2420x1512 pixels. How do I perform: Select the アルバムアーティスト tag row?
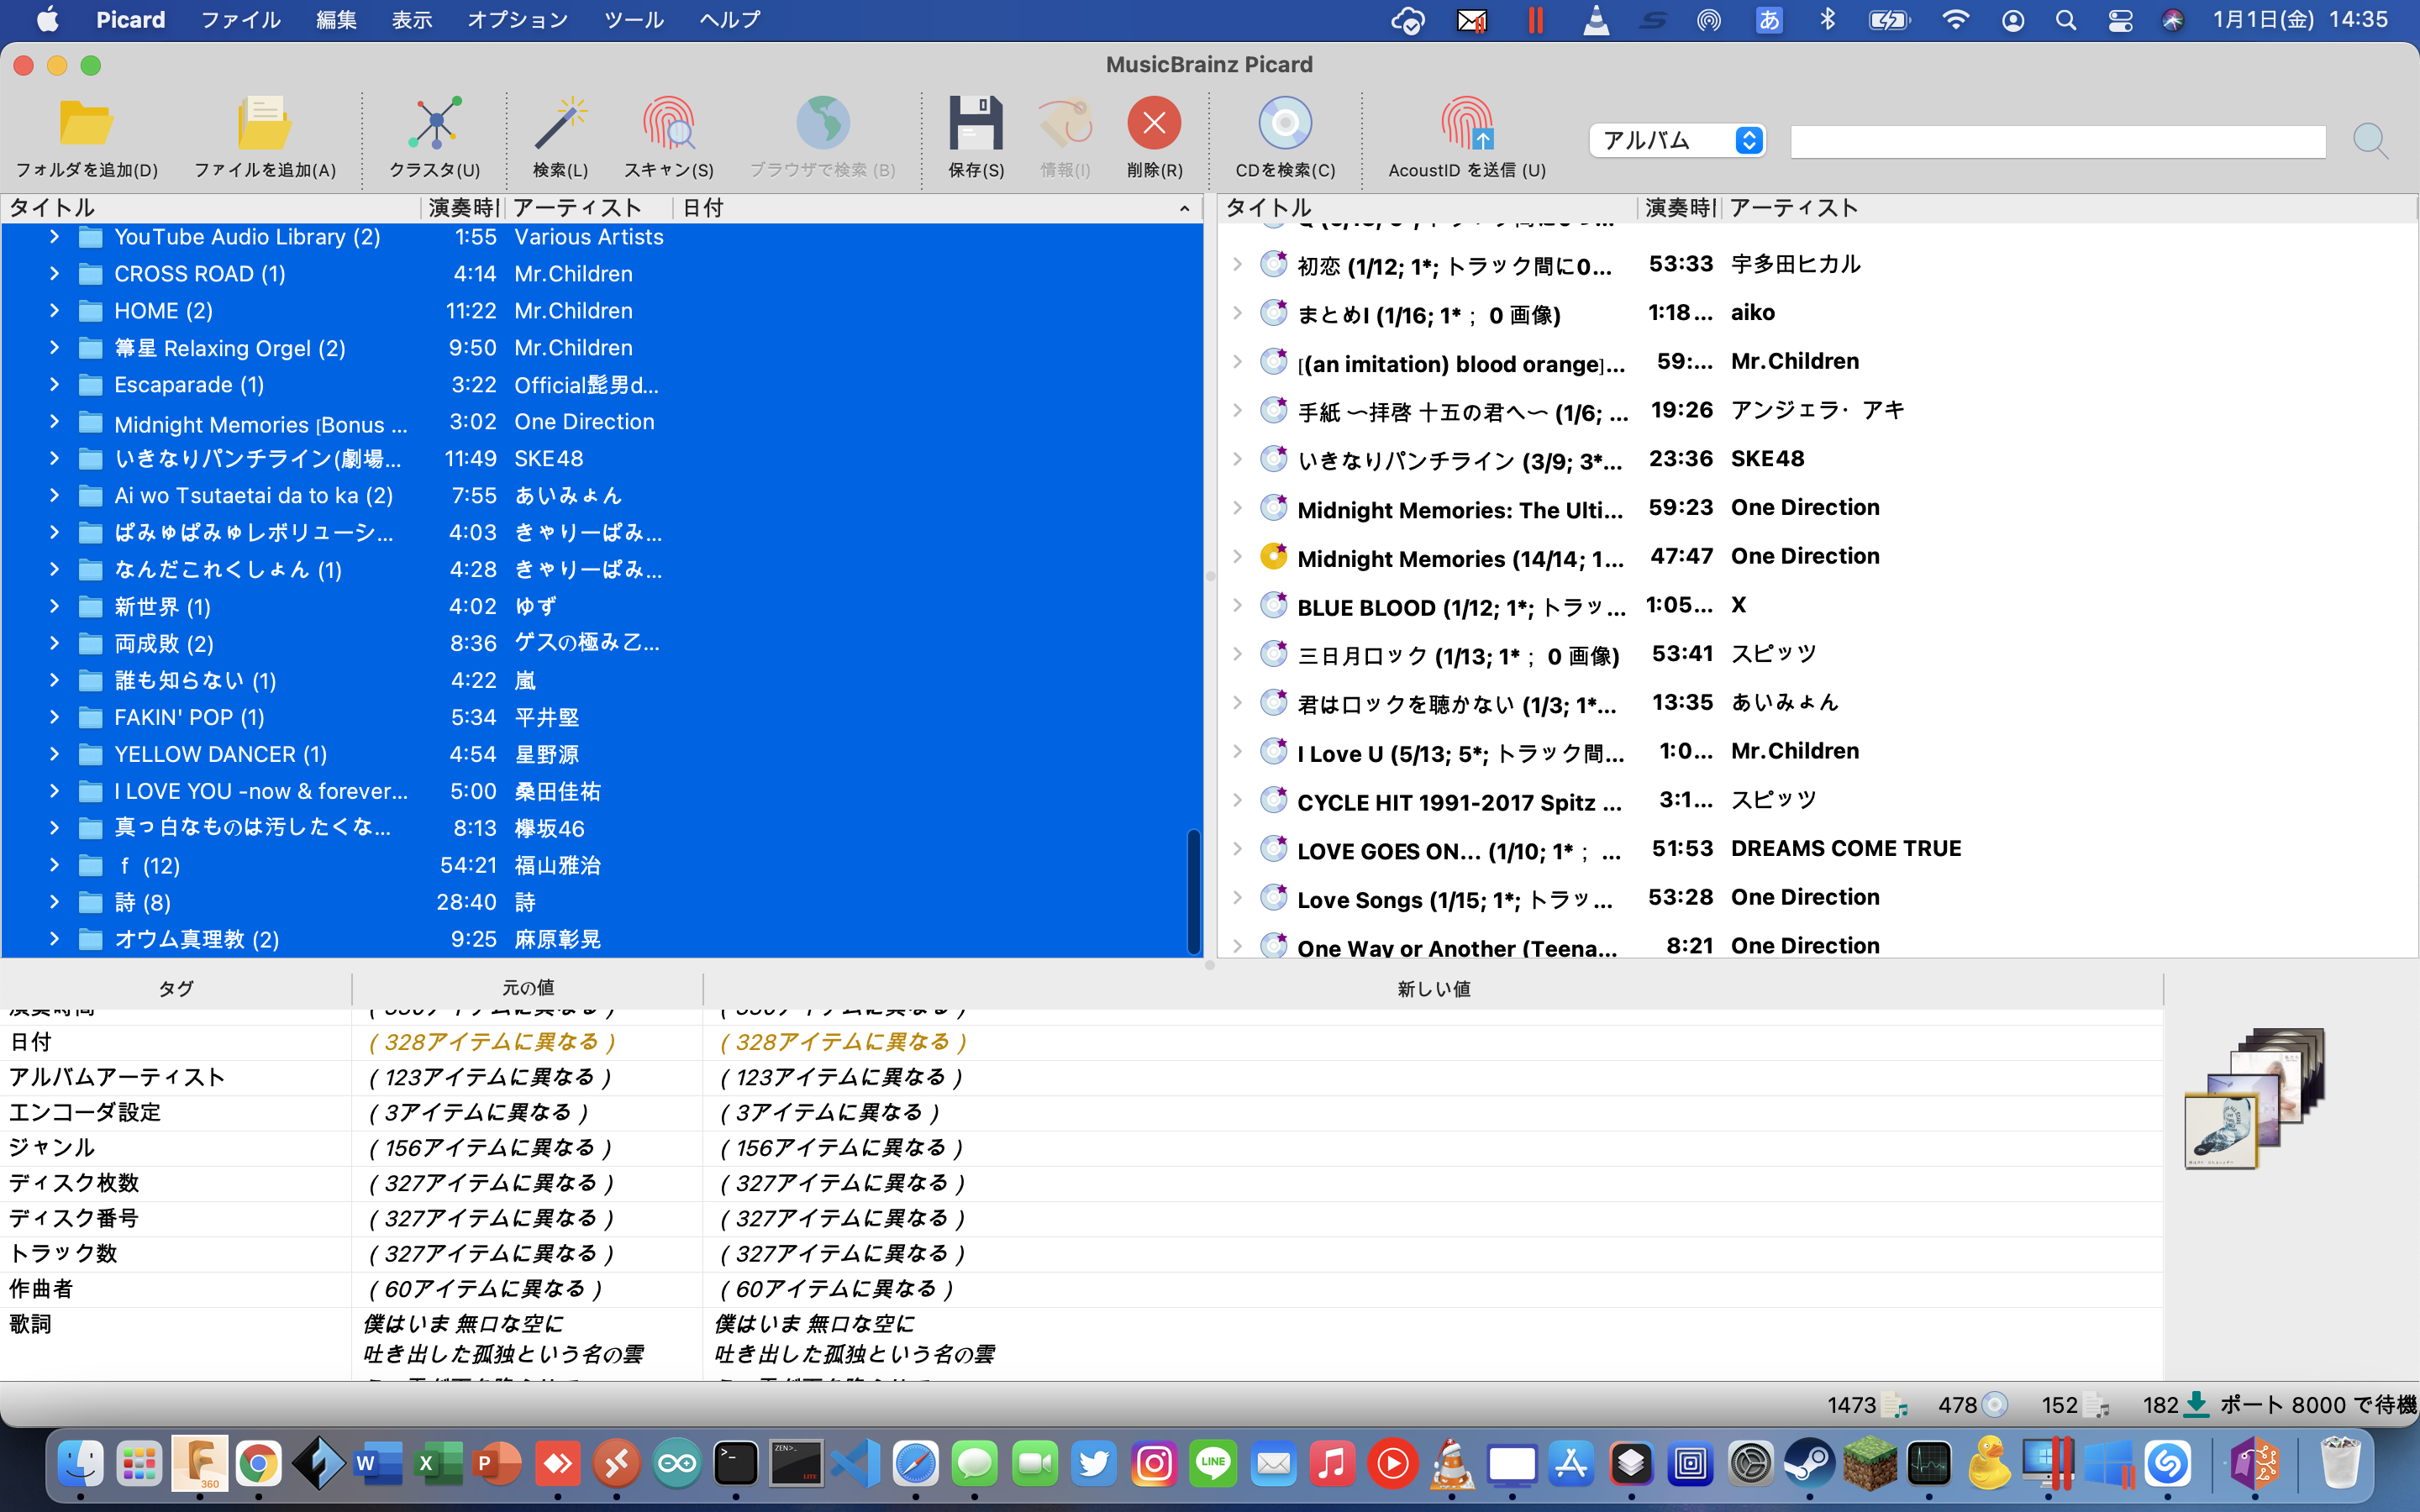pyautogui.click(x=1081, y=1077)
